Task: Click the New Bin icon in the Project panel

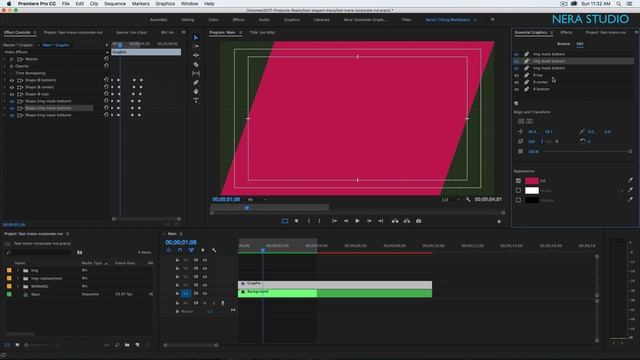Action: click(x=127, y=345)
